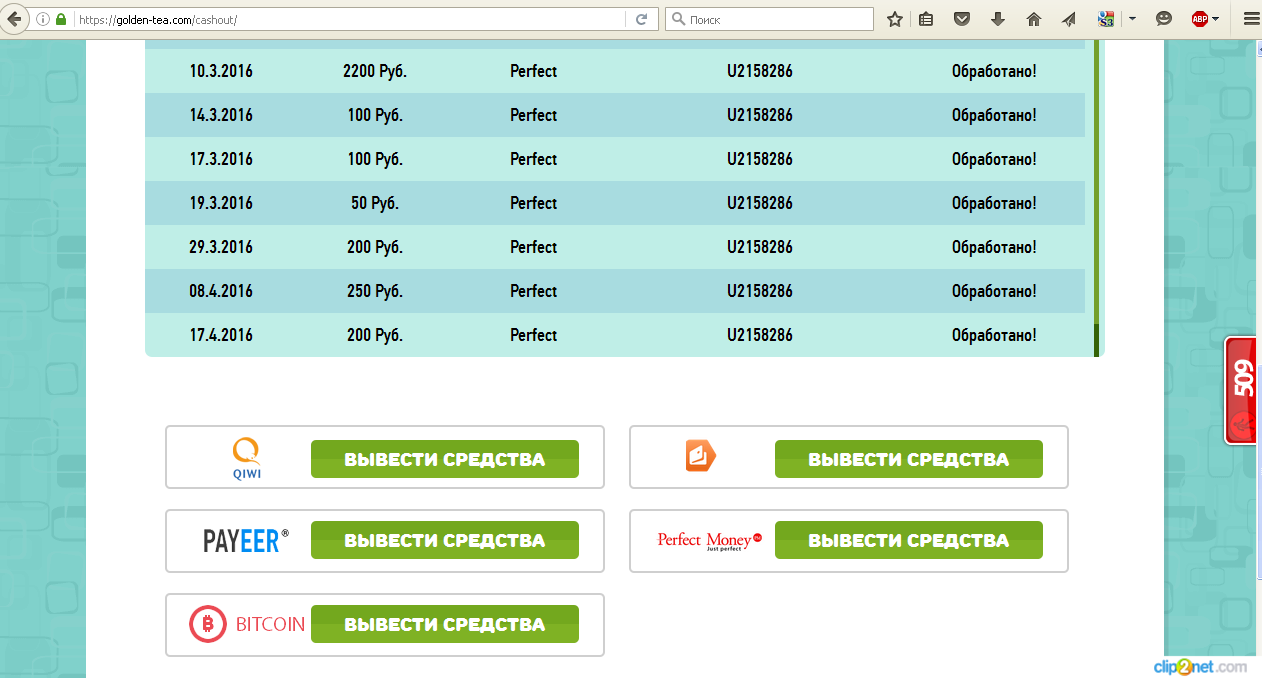Reload the current page
Screen dimensions: 1262x678
coord(641,19)
